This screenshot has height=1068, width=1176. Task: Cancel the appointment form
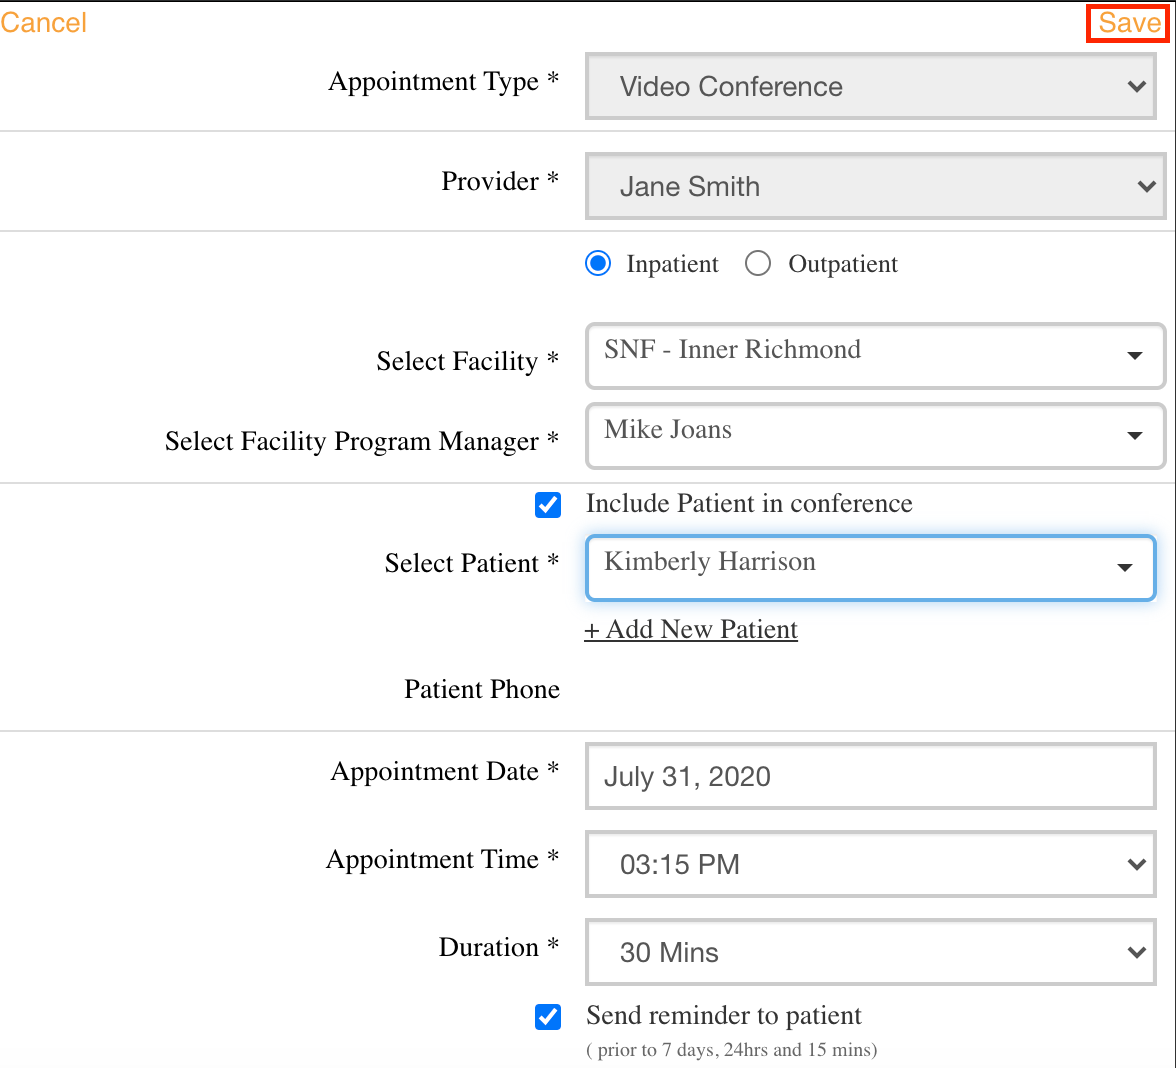point(44,23)
